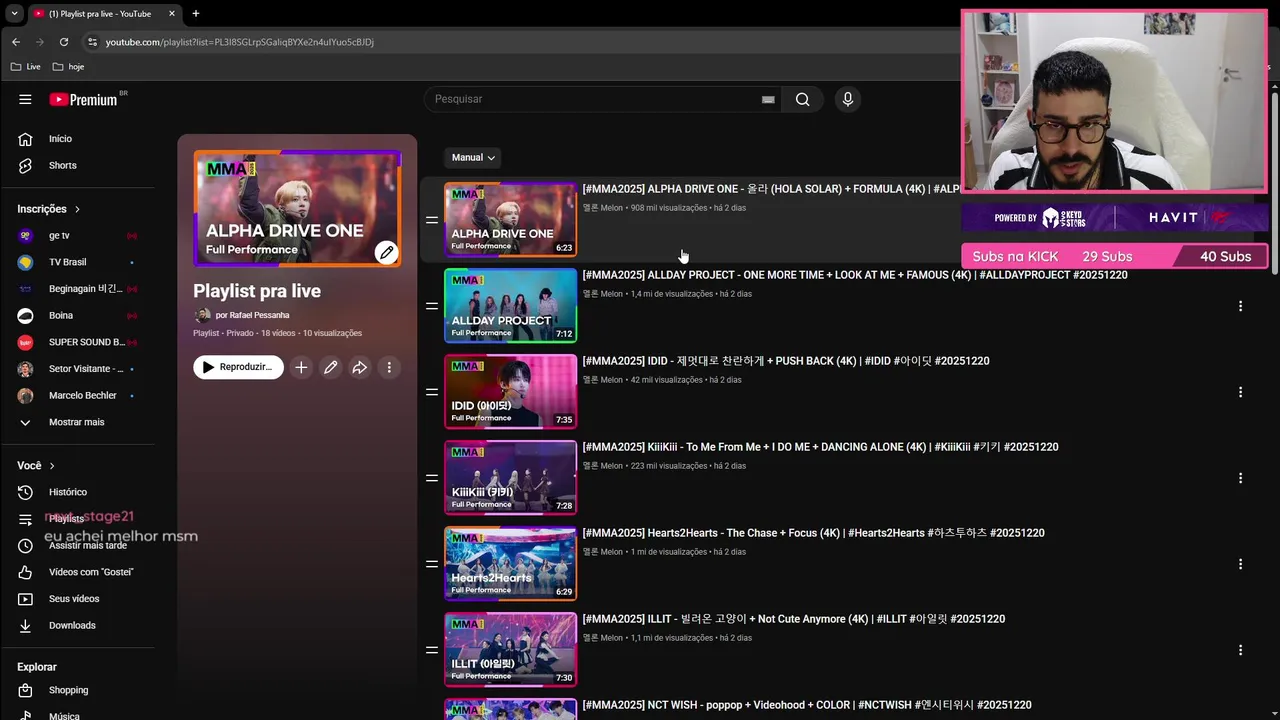Viewport: 1280px width, 720px height.
Task: Click the browser address bar URL
Action: pyautogui.click(x=240, y=42)
